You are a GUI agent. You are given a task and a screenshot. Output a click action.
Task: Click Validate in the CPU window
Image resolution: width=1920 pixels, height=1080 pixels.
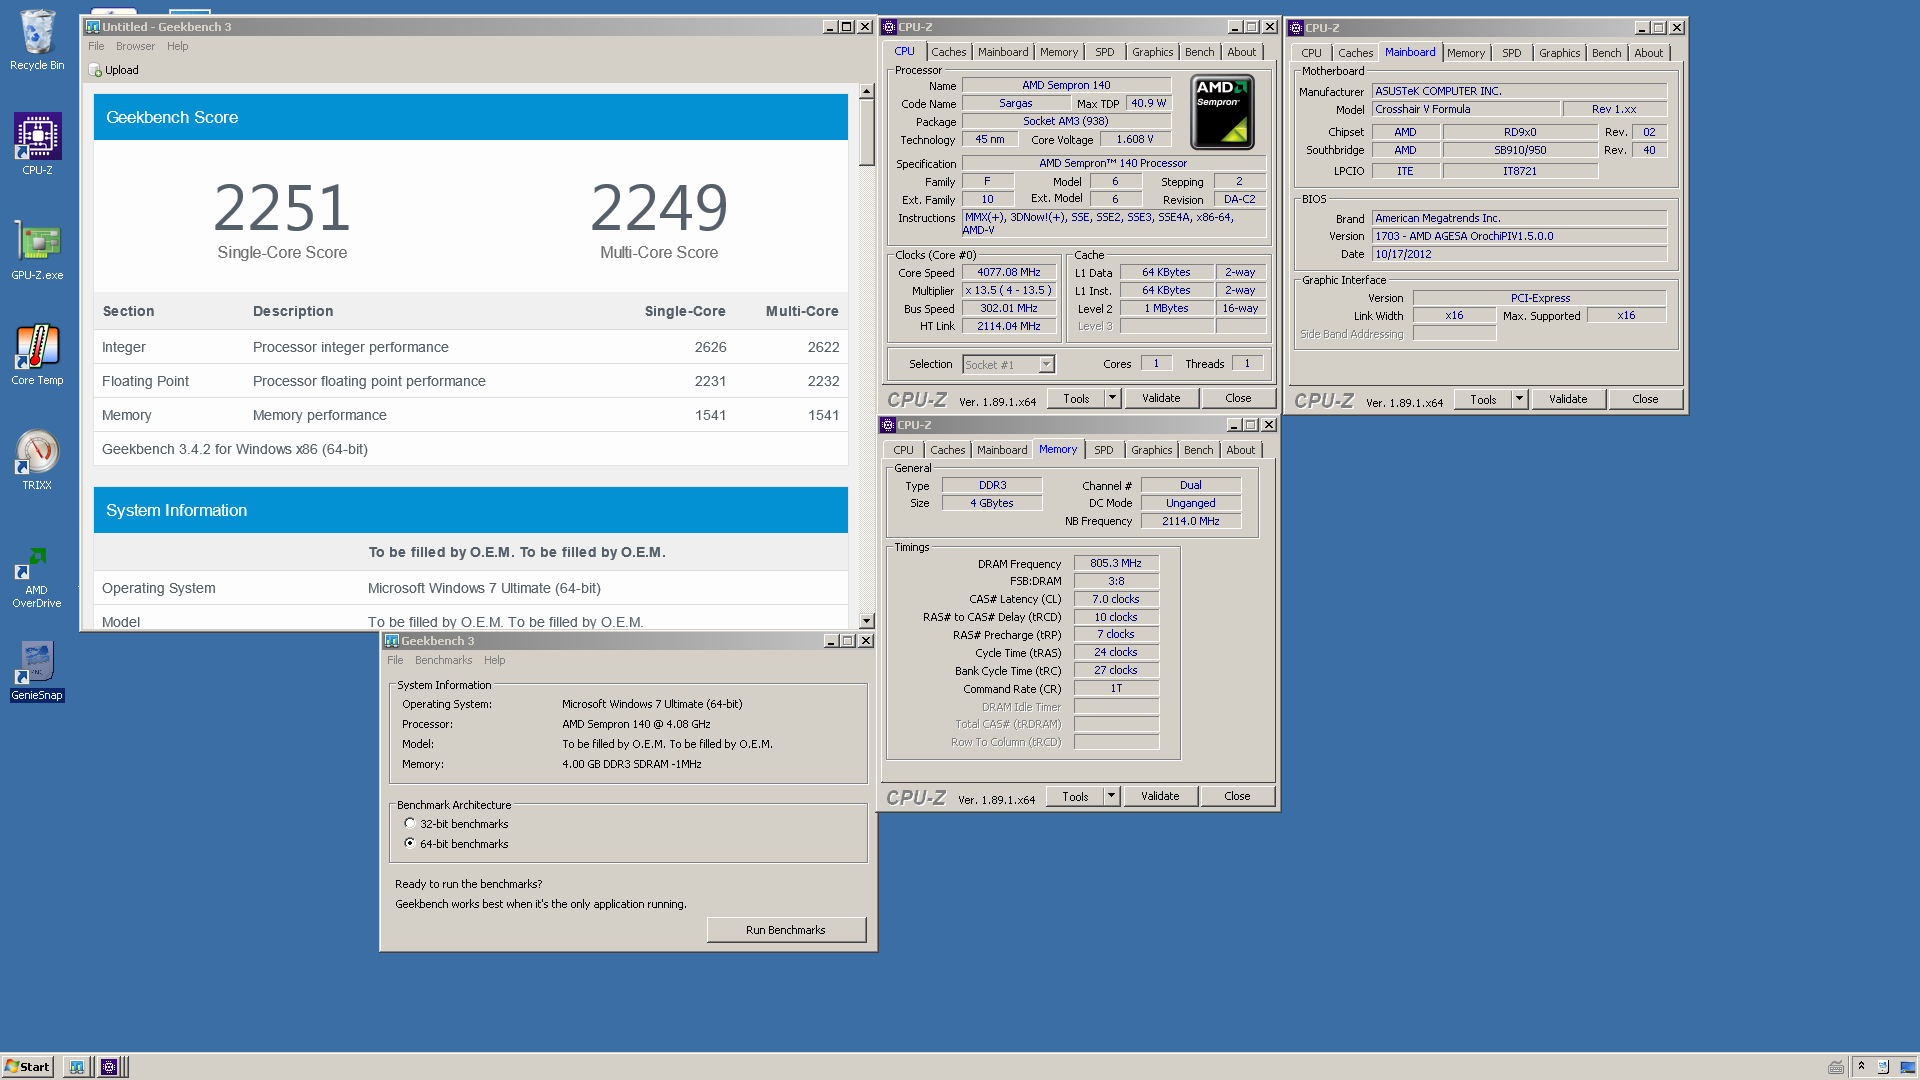[1161, 398]
